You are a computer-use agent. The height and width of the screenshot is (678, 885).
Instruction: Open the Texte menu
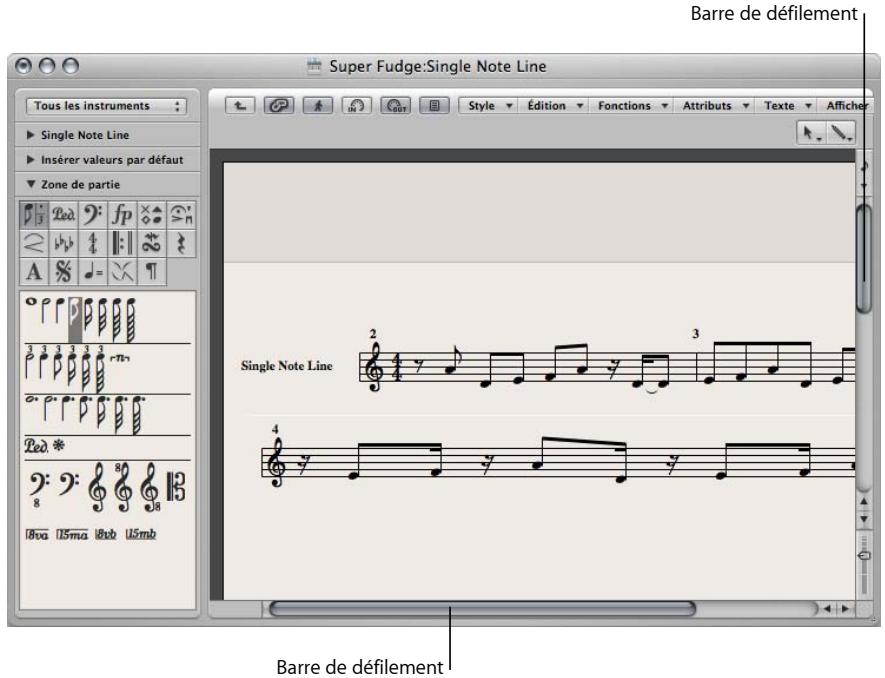click(787, 106)
